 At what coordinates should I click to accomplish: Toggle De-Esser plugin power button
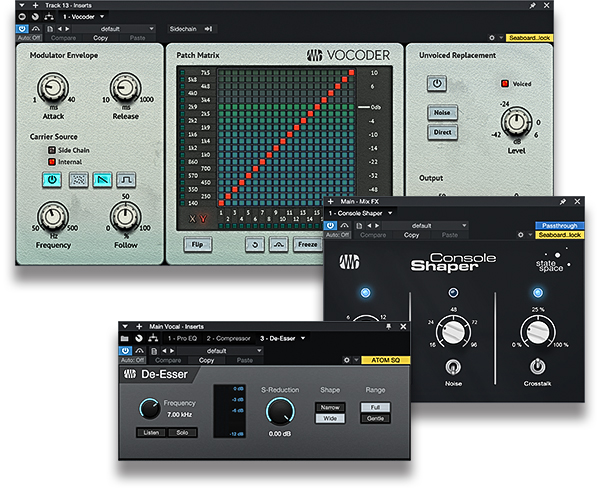125,351
